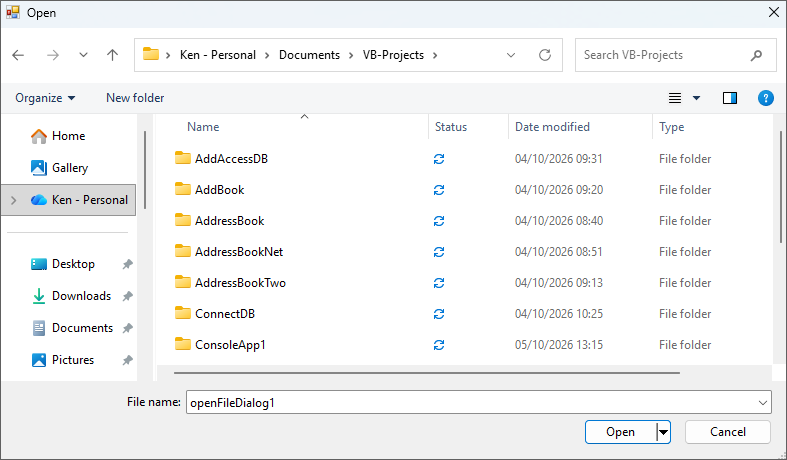Open recent locations chevron
The width and height of the screenshot is (787, 460).
(x=83, y=55)
